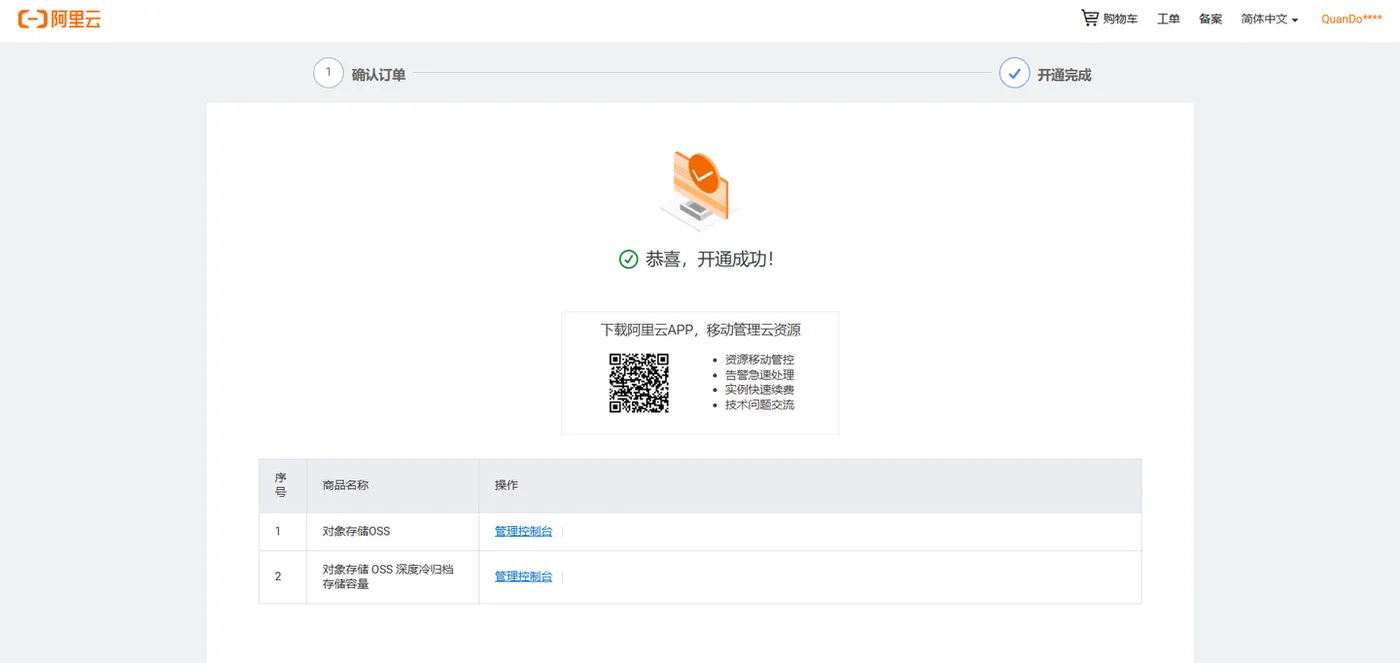Click the 恭喜，开通成功！ message
This screenshot has width=1400, height=663.
[709, 259]
